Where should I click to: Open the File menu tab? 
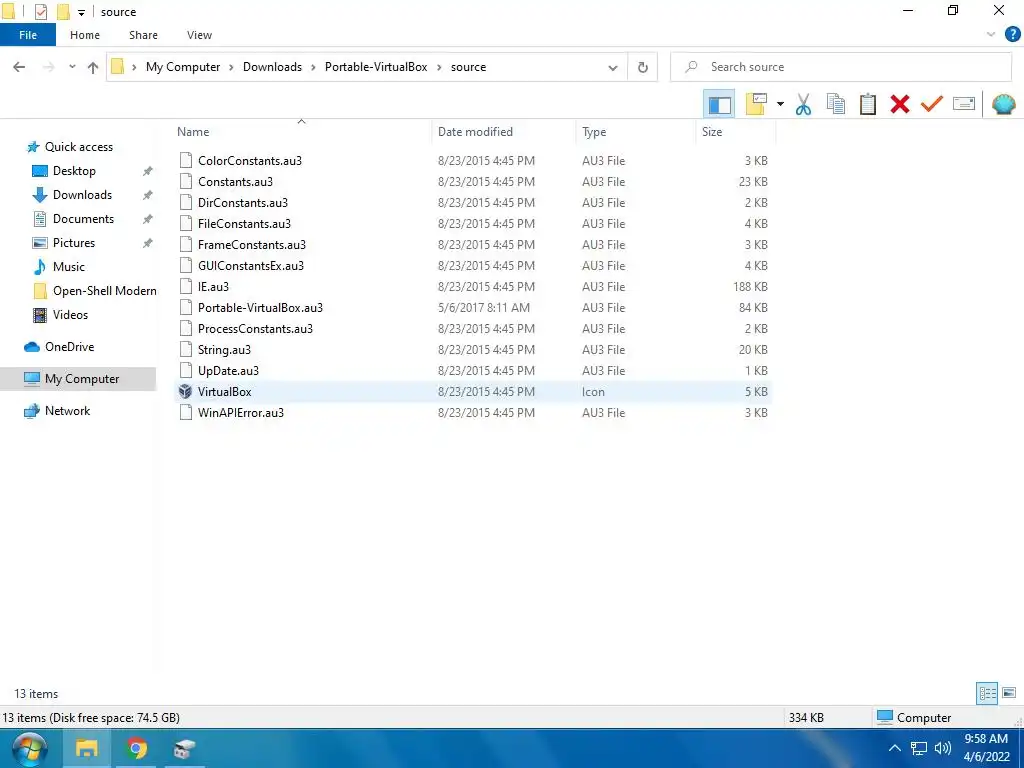pyautogui.click(x=28, y=35)
